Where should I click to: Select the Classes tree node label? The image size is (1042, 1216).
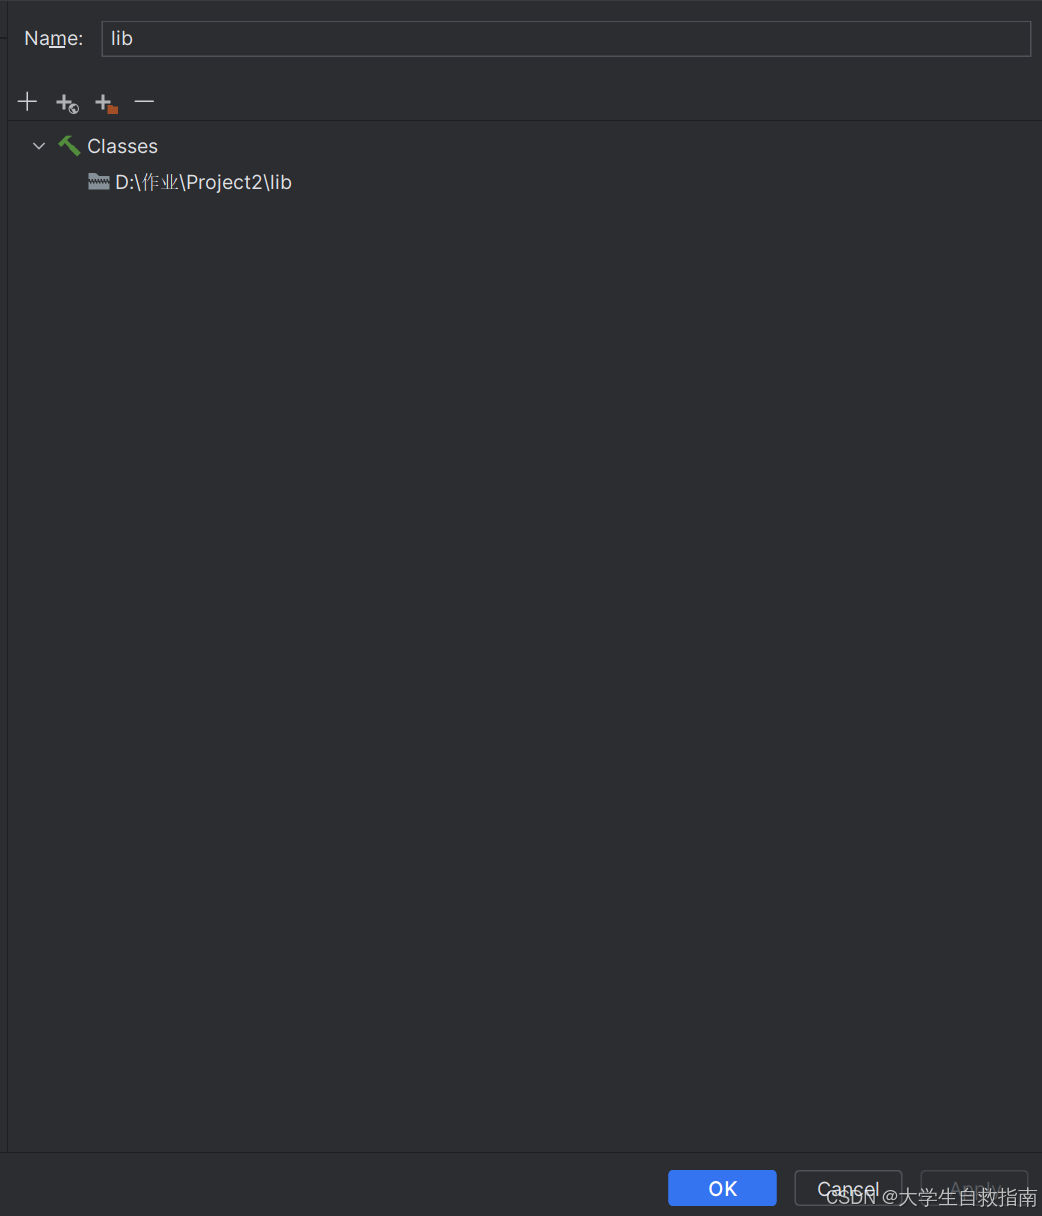[x=122, y=146]
